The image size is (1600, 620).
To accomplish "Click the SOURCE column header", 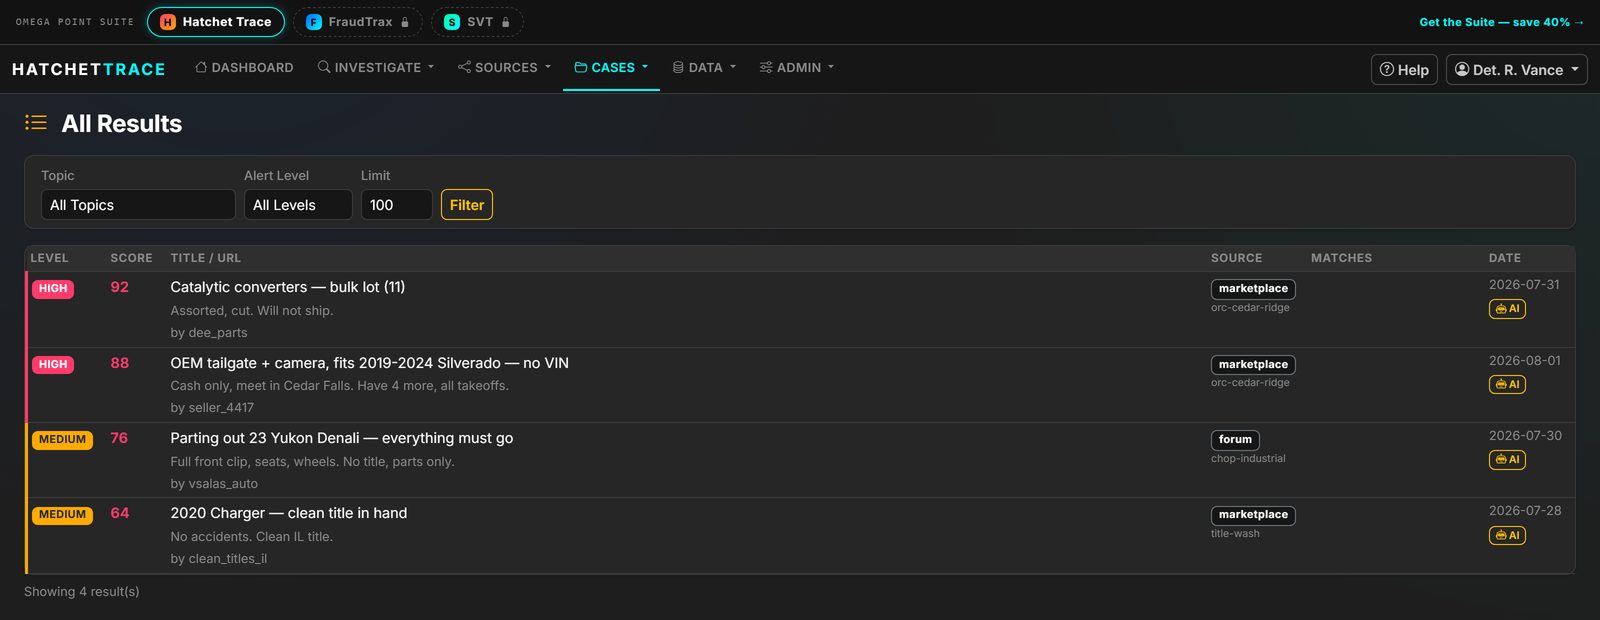I will (x=1236, y=258).
